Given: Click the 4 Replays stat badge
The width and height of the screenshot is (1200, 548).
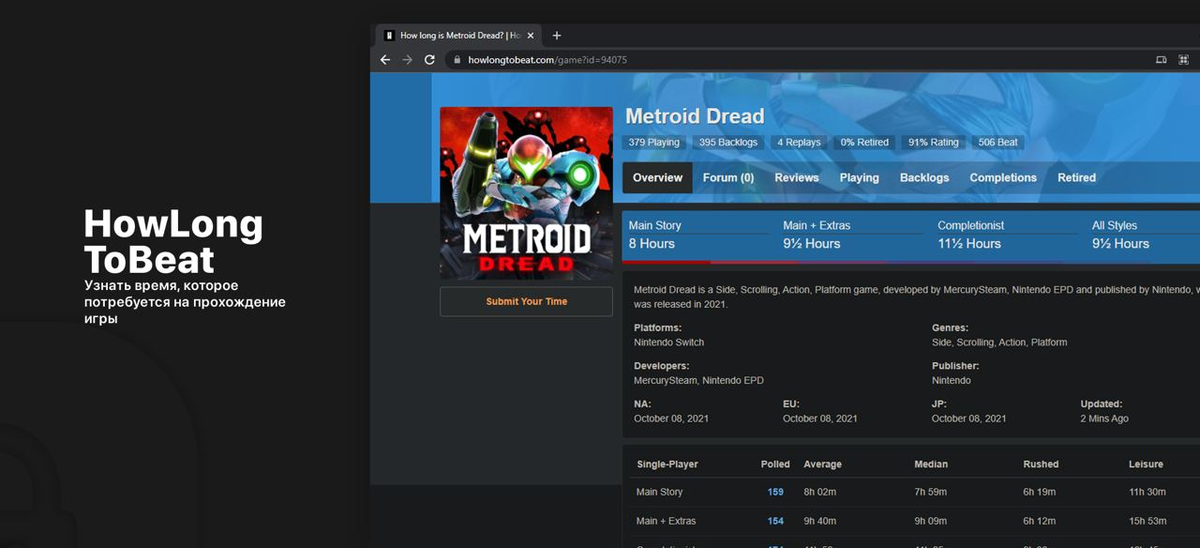Looking at the screenshot, I should tap(799, 143).
